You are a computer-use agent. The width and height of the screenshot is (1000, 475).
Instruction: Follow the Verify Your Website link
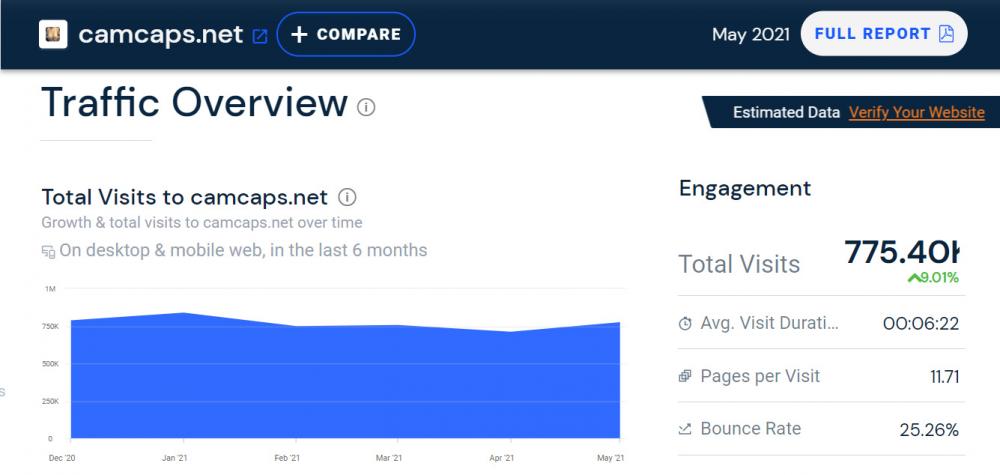click(x=916, y=113)
